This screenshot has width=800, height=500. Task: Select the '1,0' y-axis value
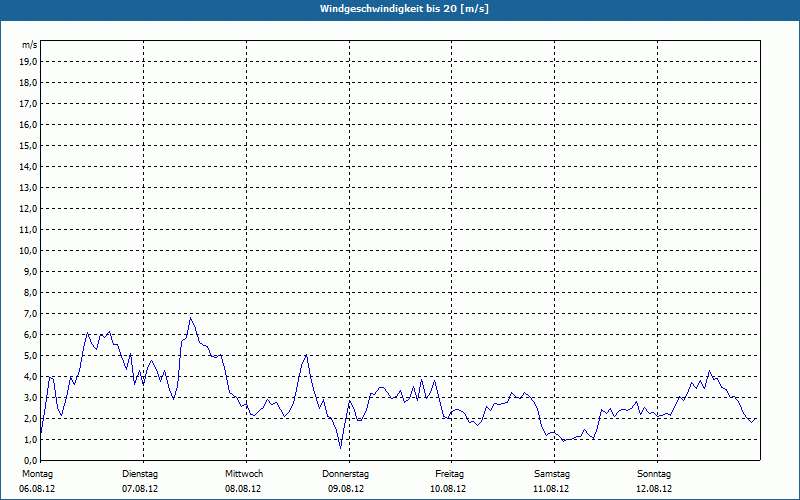pos(30,439)
